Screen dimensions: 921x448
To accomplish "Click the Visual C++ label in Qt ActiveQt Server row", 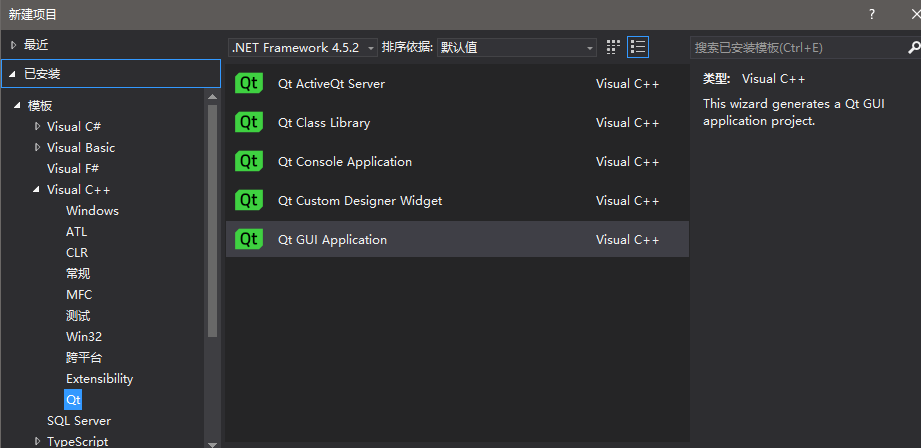I will point(627,84).
